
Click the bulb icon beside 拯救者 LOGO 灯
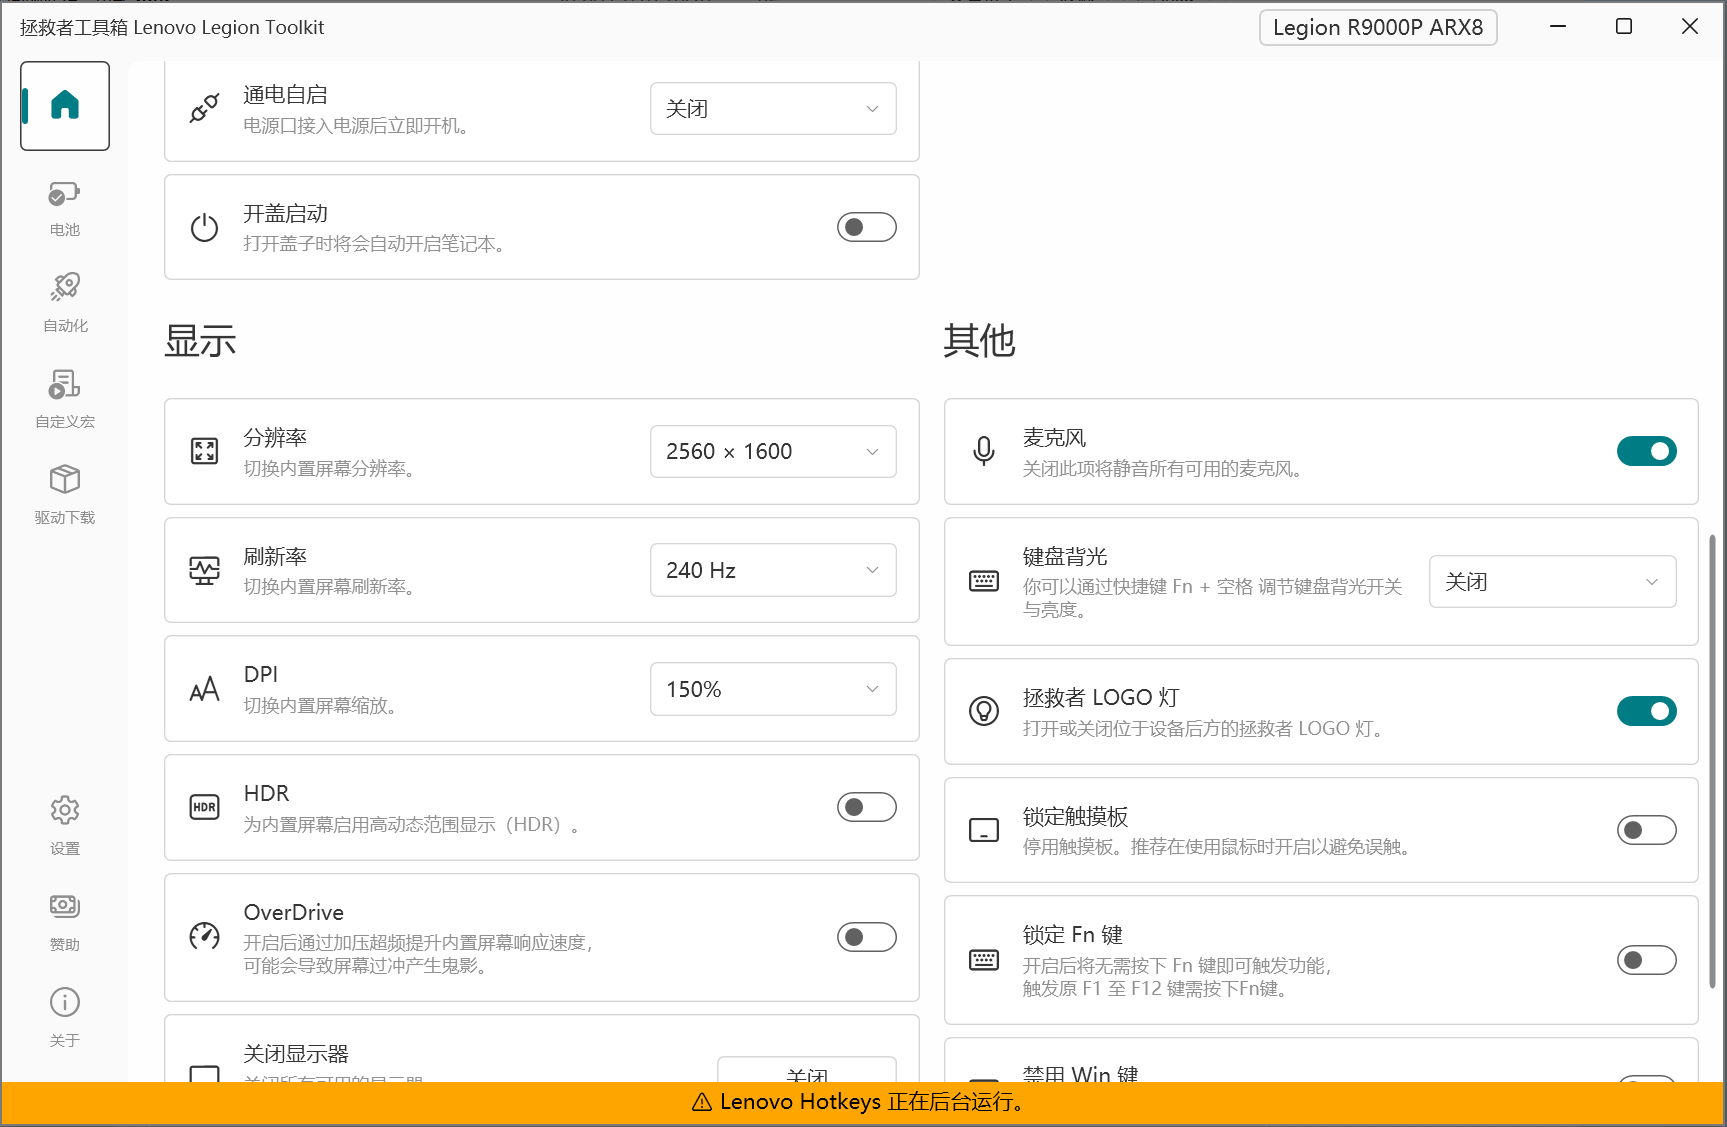[x=984, y=711]
